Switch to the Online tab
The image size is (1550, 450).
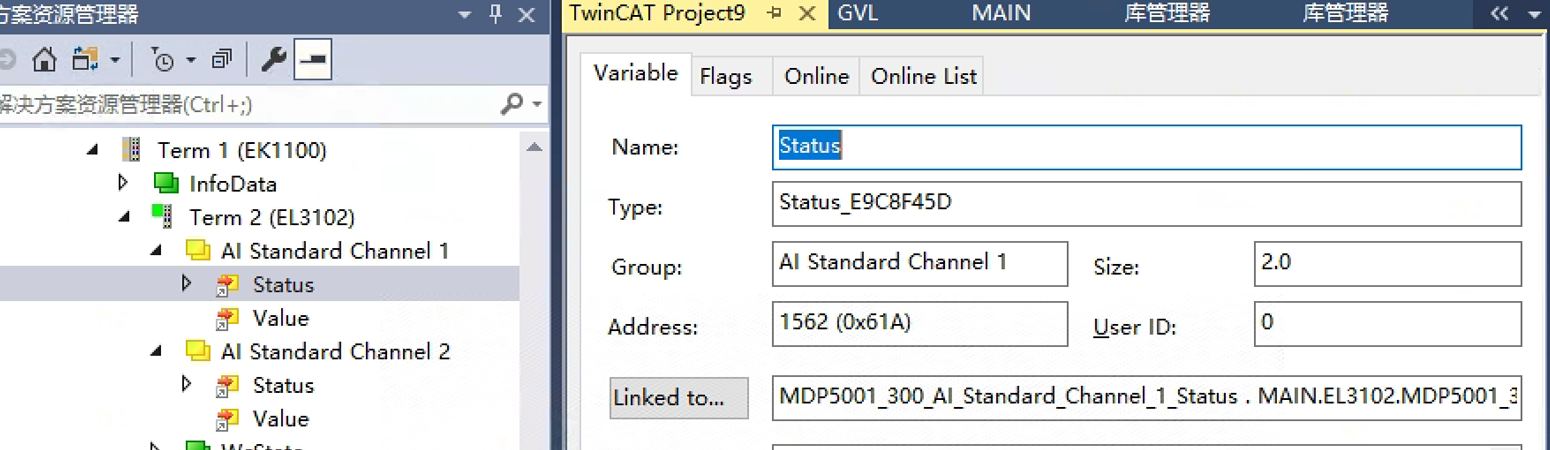817,77
